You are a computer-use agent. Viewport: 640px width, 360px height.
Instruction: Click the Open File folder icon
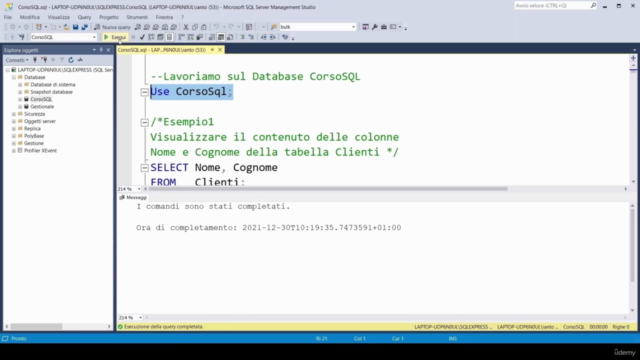(x=66, y=27)
